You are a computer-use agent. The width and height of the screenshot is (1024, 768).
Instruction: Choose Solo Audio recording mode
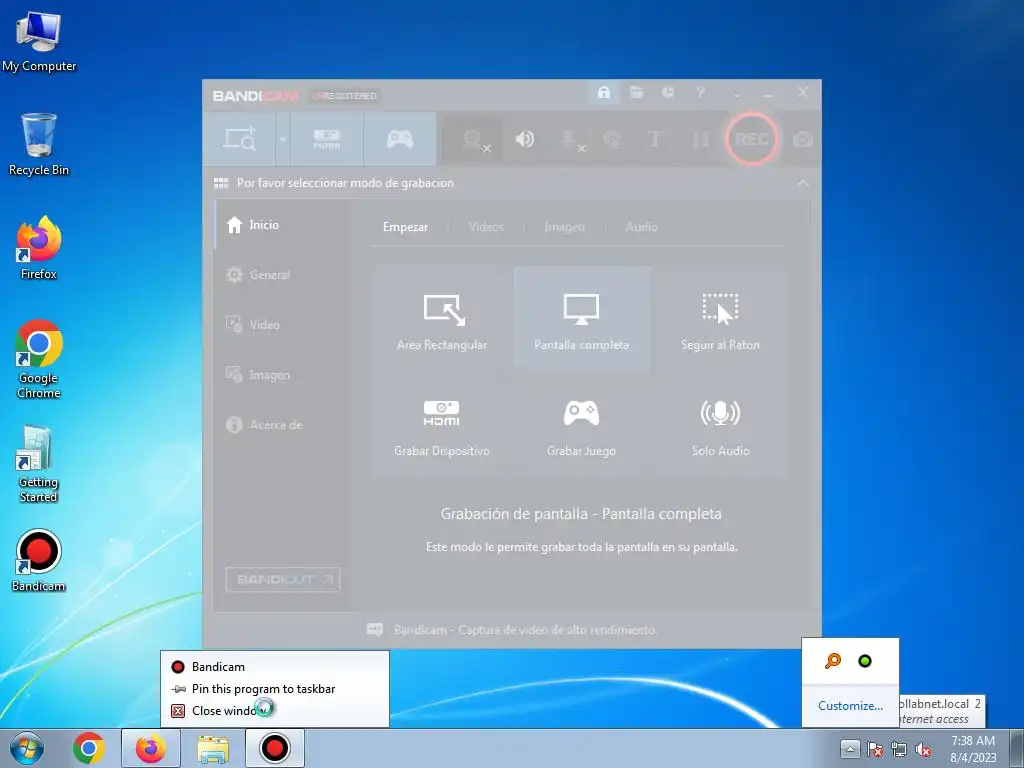(x=720, y=425)
